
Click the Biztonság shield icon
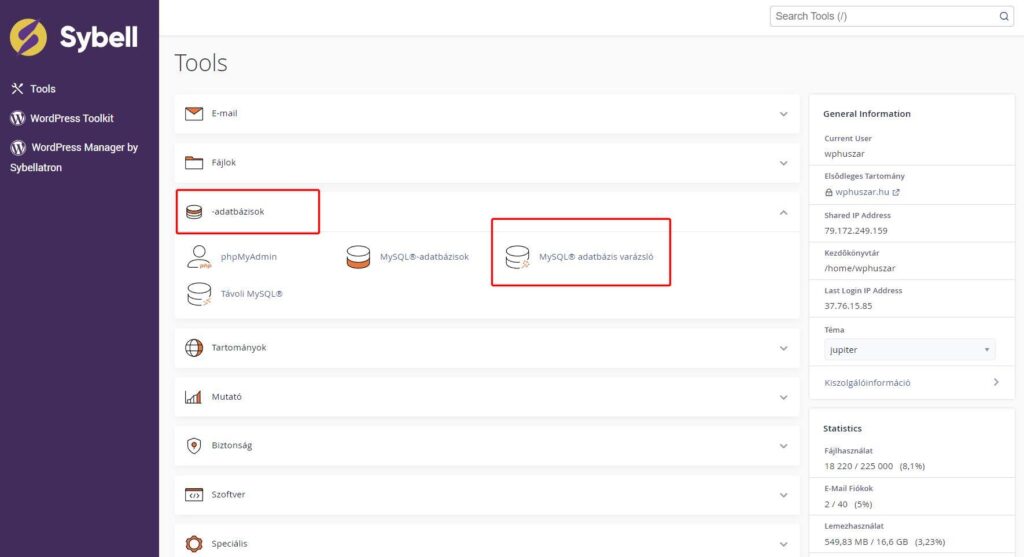pos(194,446)
